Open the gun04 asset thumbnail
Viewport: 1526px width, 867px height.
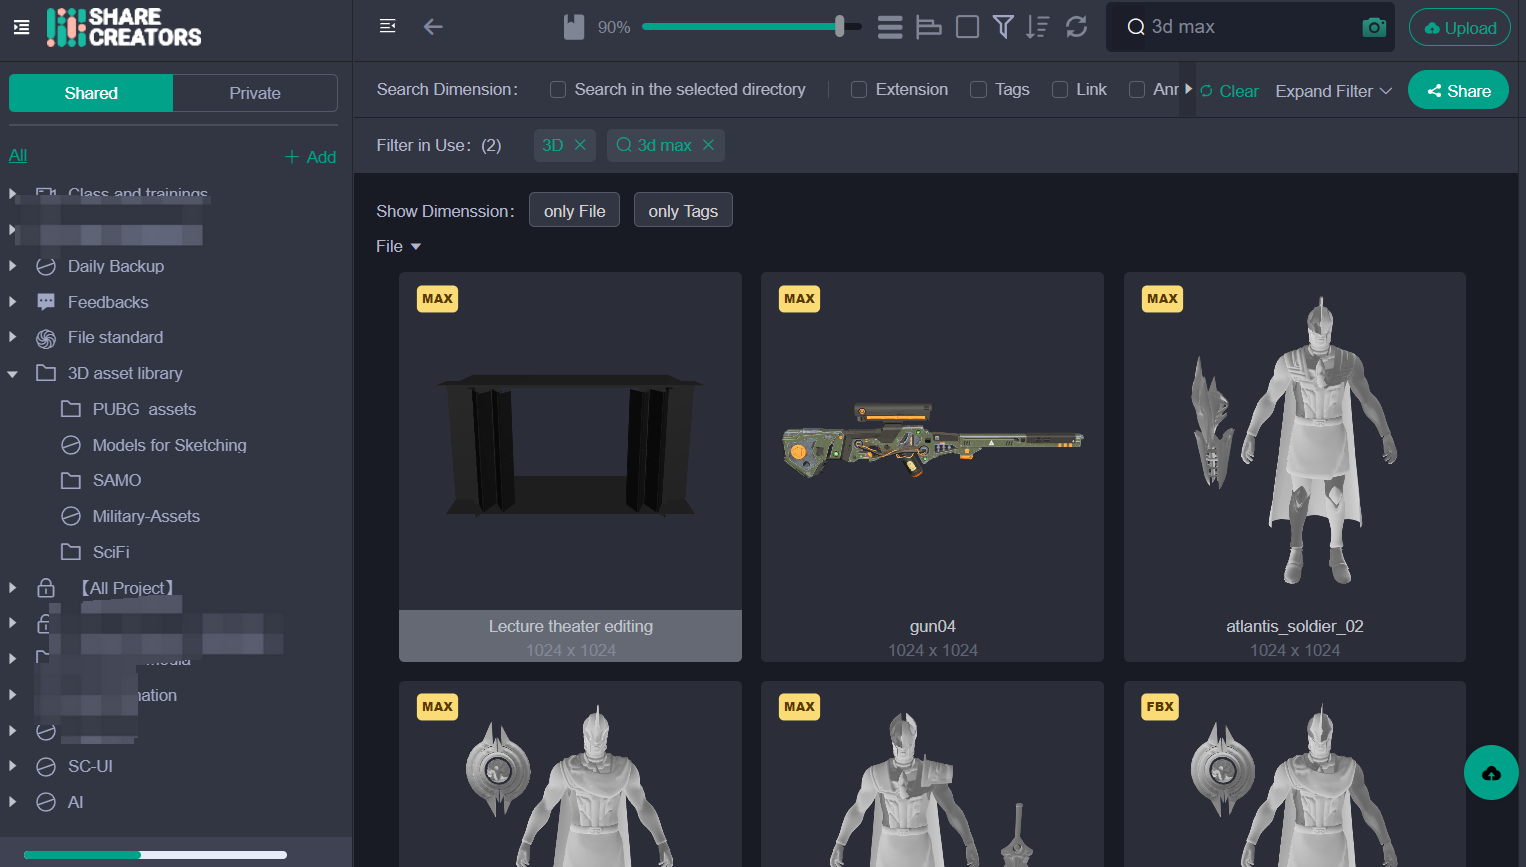coord(931,440)
